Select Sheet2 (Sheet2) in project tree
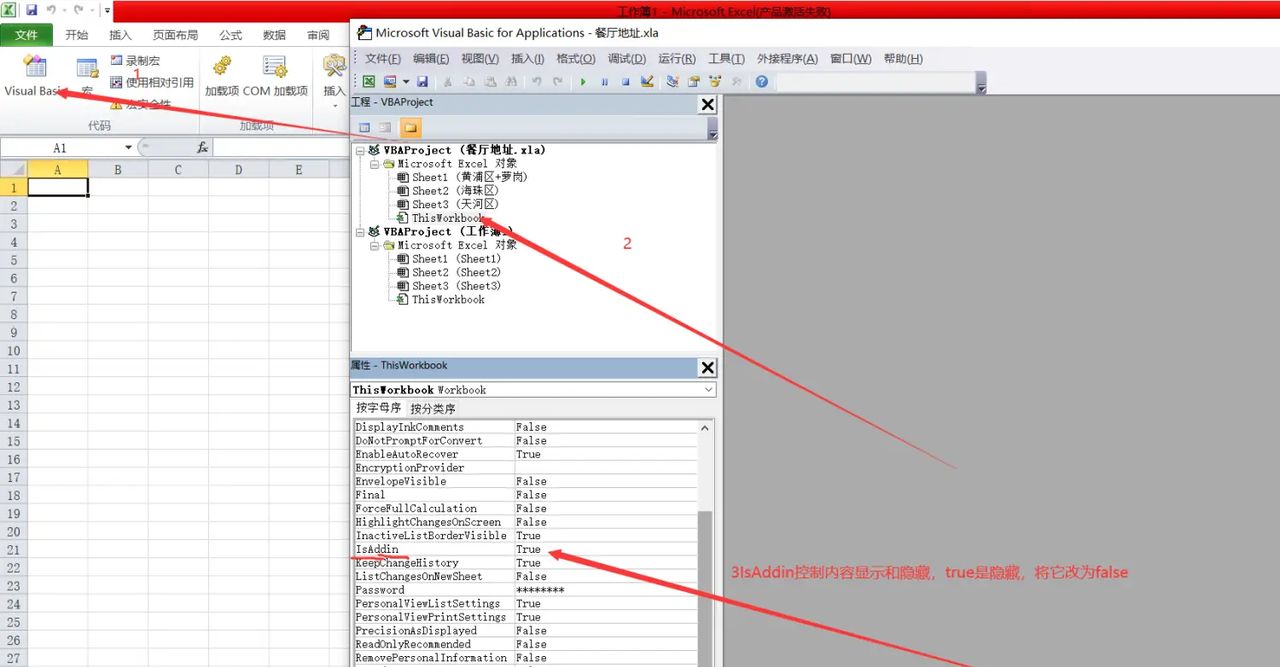 pos(448,272)
